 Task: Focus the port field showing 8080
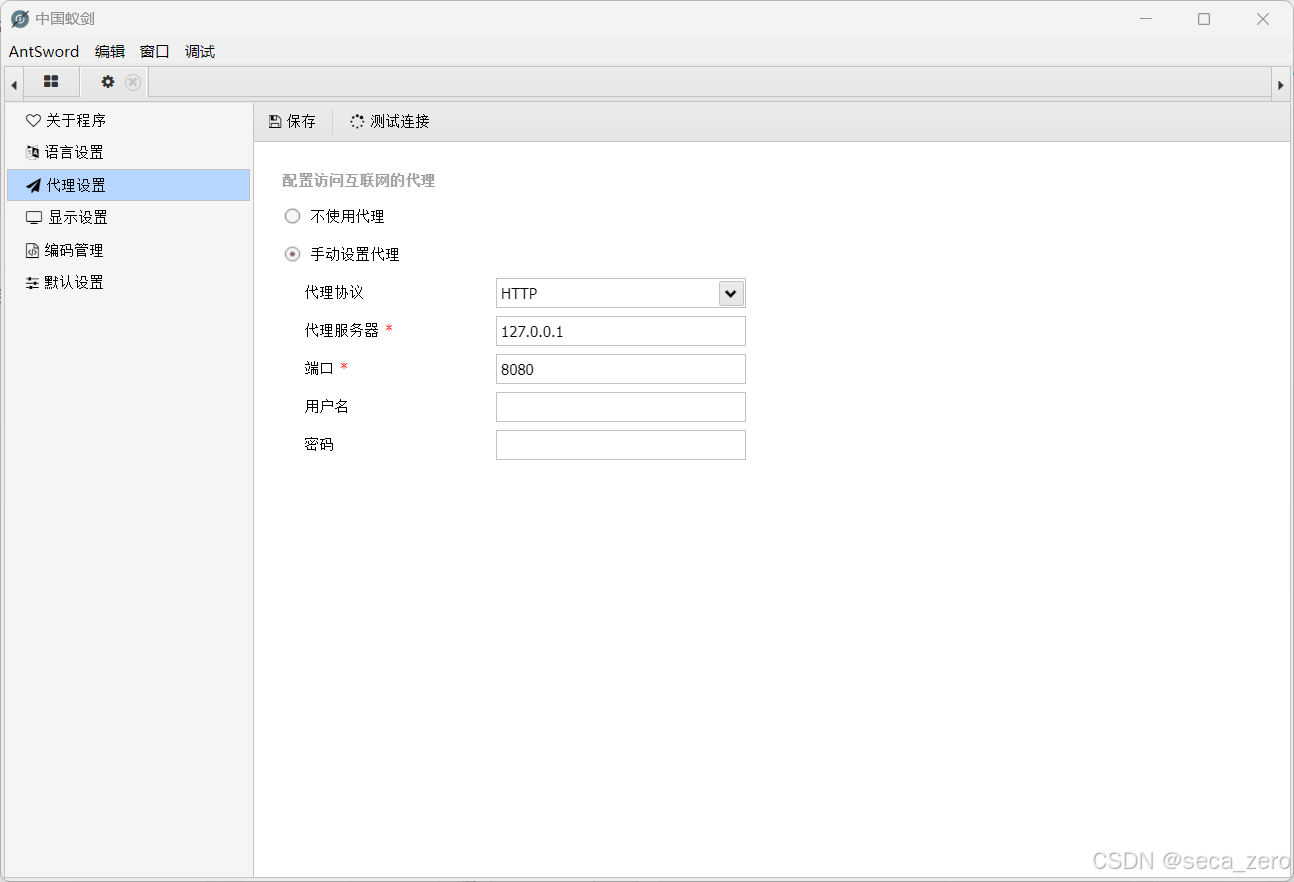coord(621,369)
